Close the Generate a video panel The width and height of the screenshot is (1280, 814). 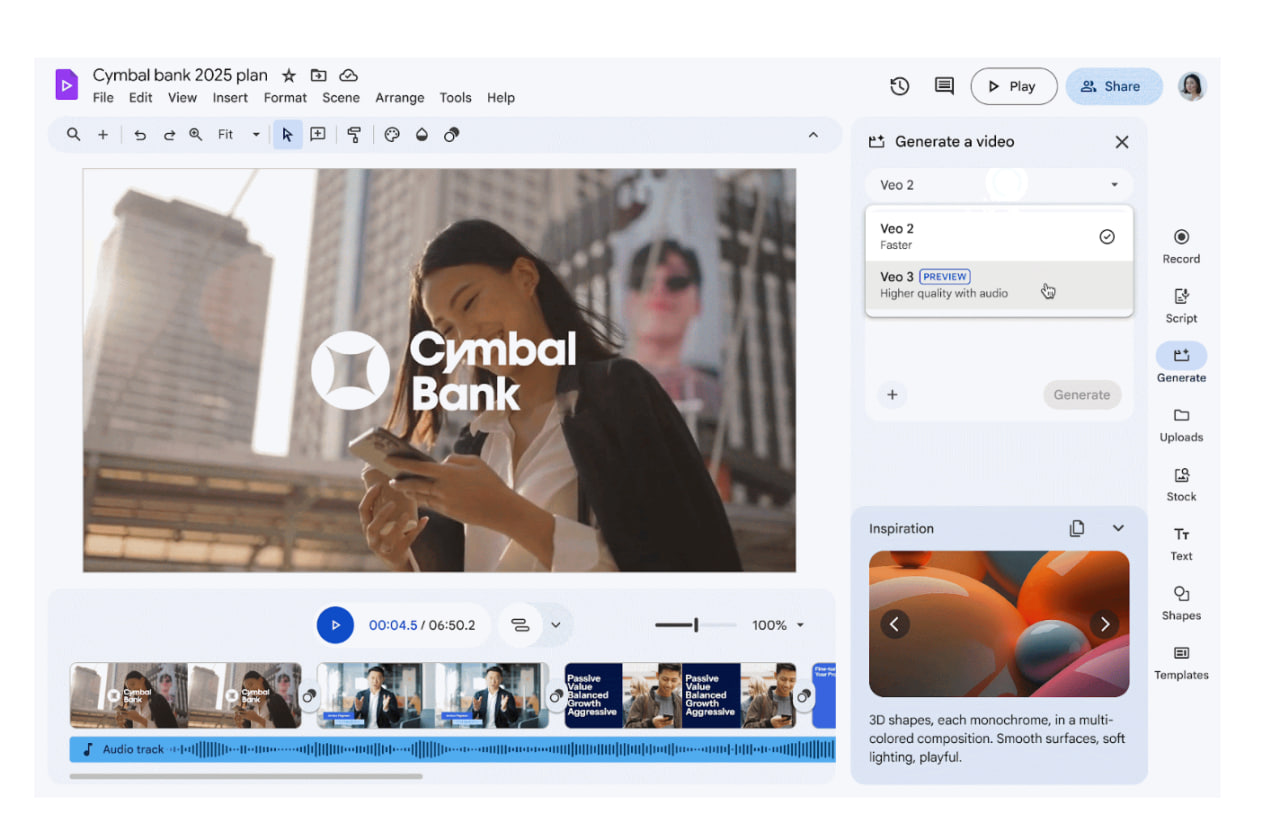pos(1122,142)
